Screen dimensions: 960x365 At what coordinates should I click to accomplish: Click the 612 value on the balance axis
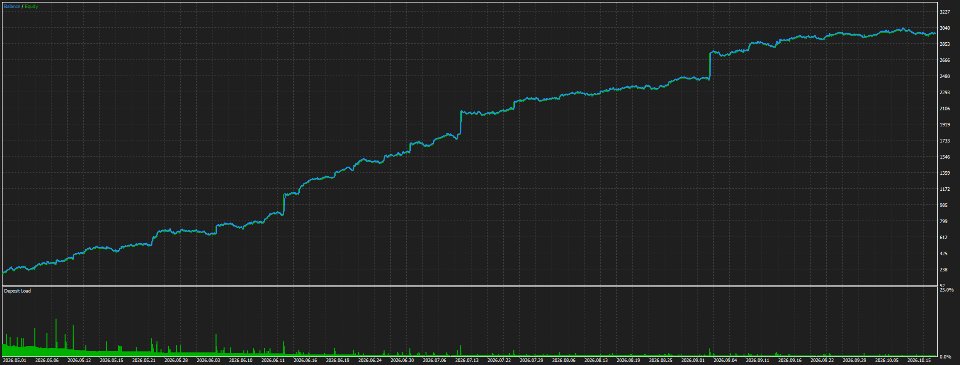tap(943, 238)
